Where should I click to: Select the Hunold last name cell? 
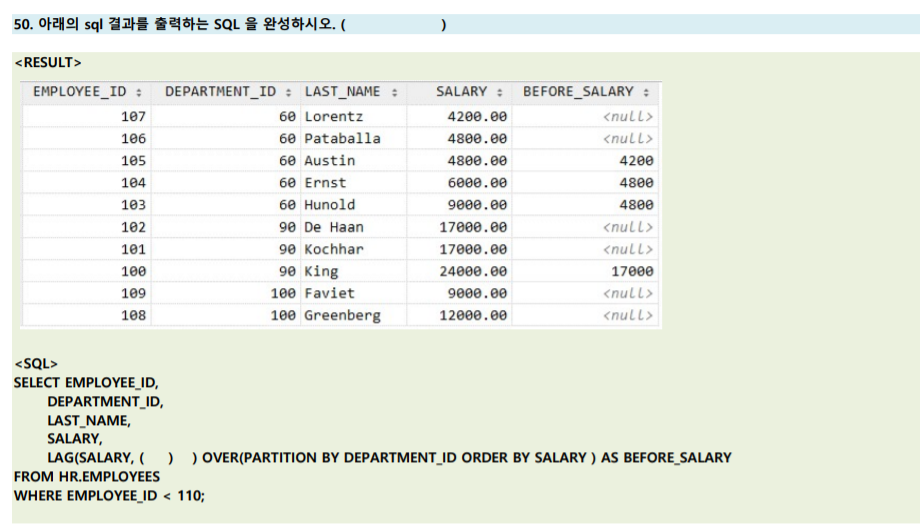(x=353, y=205)
